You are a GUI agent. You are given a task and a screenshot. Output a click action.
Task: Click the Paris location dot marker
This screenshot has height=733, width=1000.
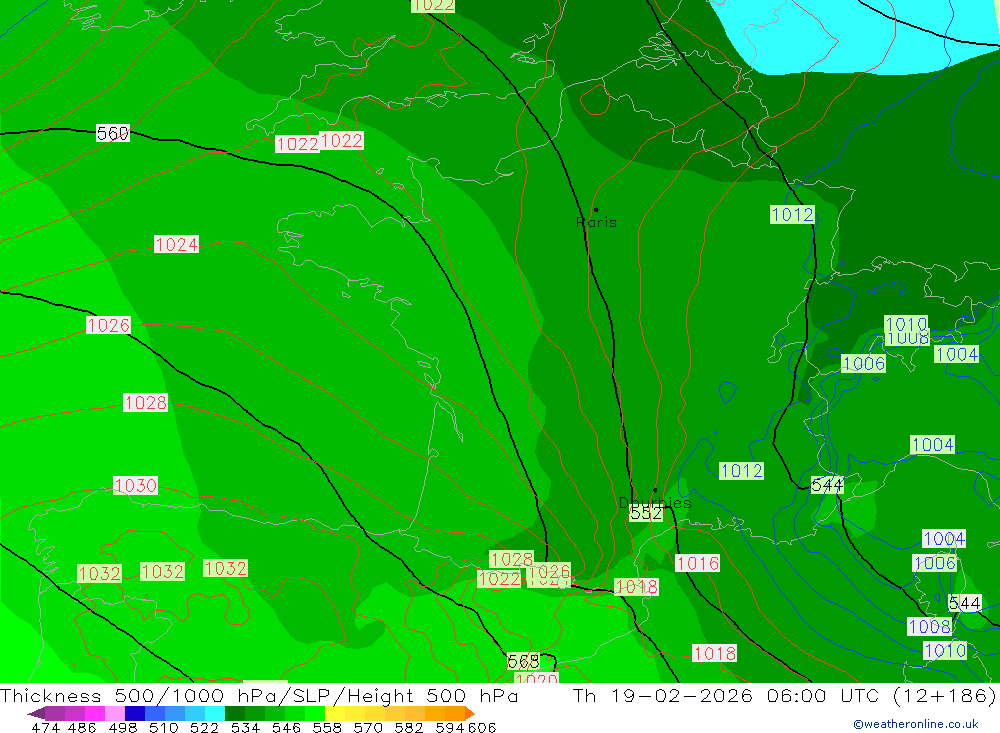596,209
